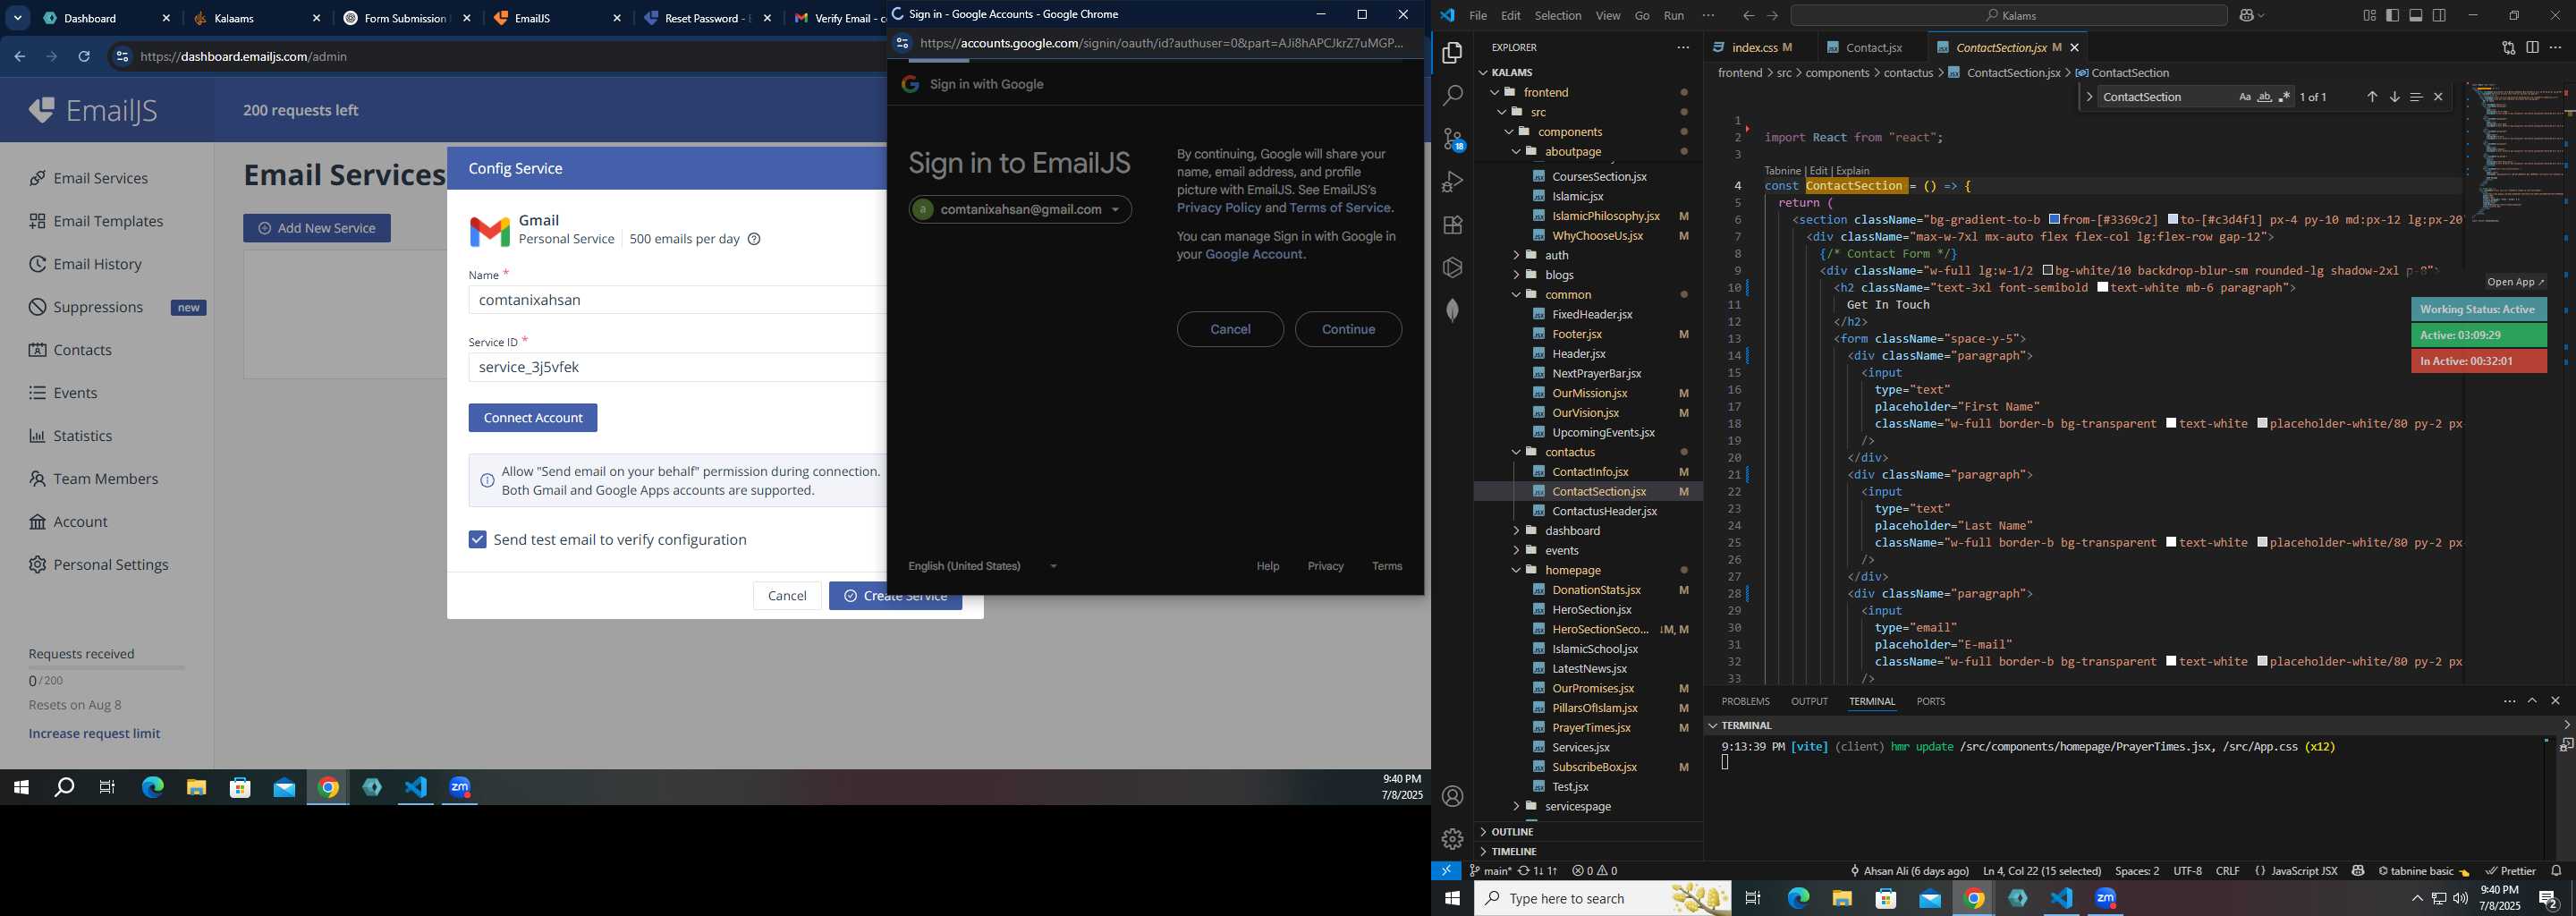This screenshot has height=916, width=2576.
Task: Switch to the PROBLEMS panel tab
Action: click(1745, 702)
